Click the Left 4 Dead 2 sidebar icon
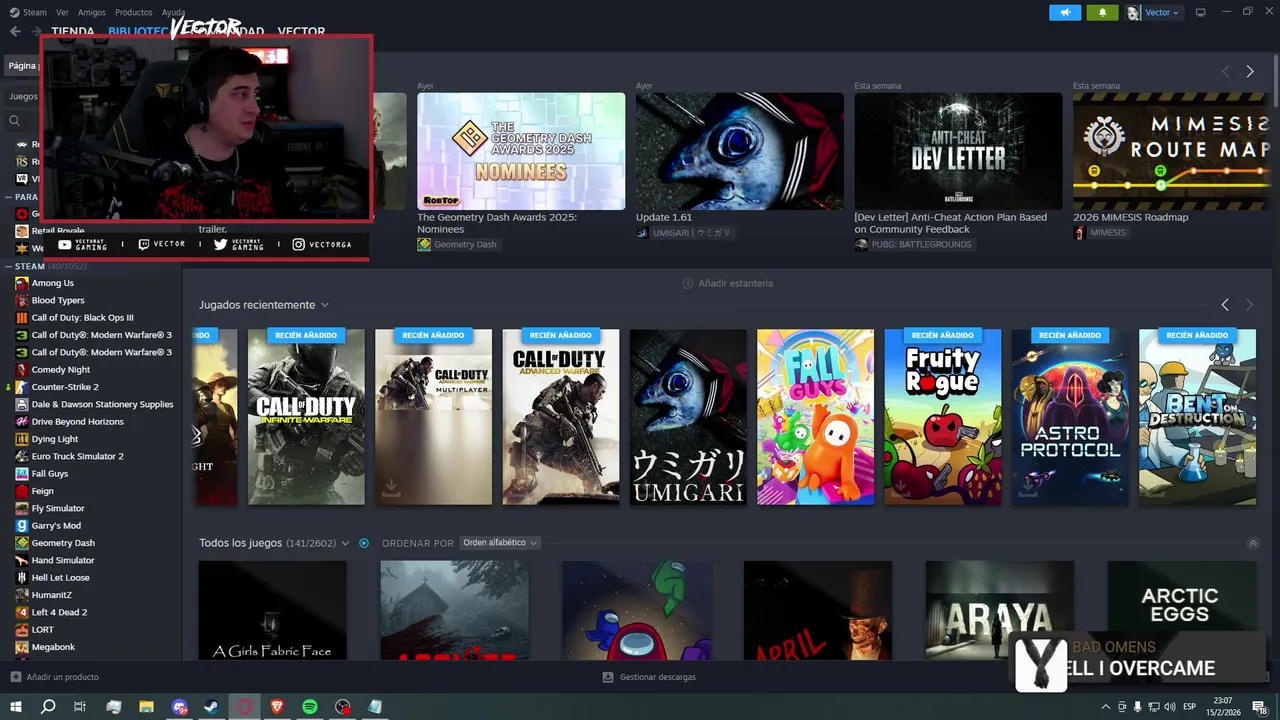The image size is (1280, 720). tap(21, 612)
